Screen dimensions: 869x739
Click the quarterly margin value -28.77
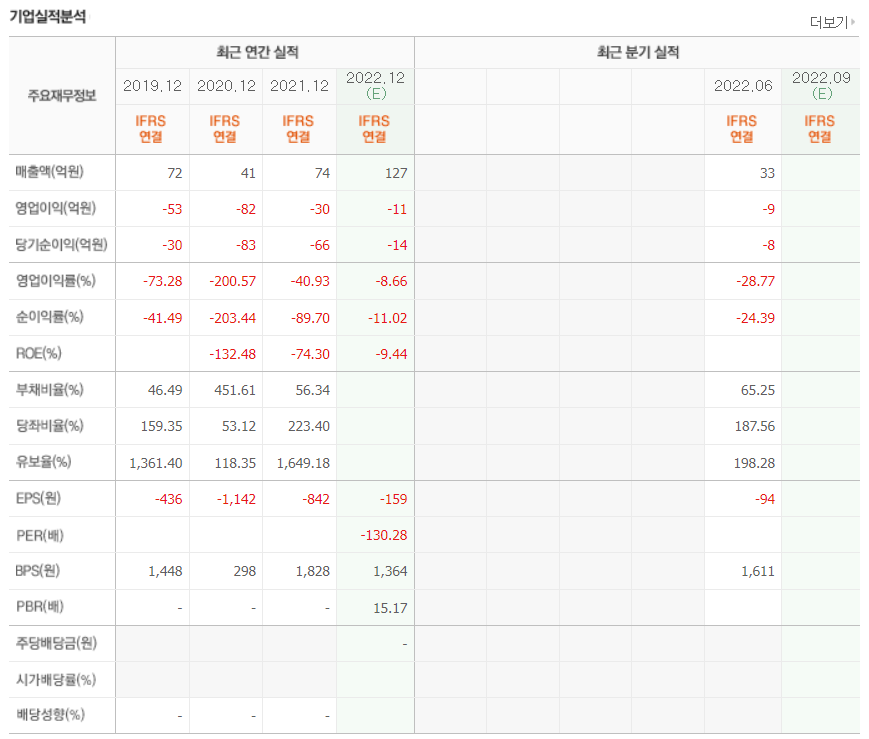756,282
